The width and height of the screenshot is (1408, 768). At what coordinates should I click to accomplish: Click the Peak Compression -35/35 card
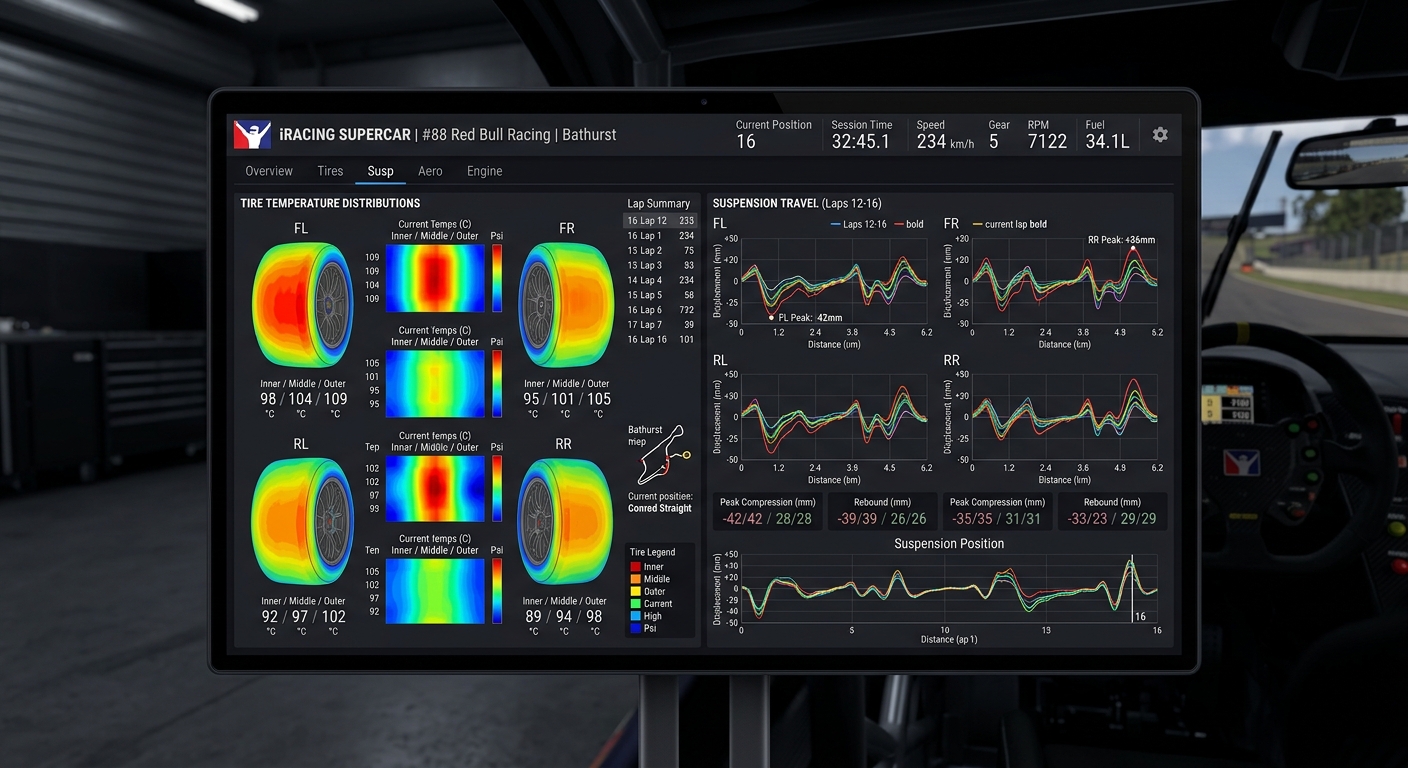click(x=997, y=511)
